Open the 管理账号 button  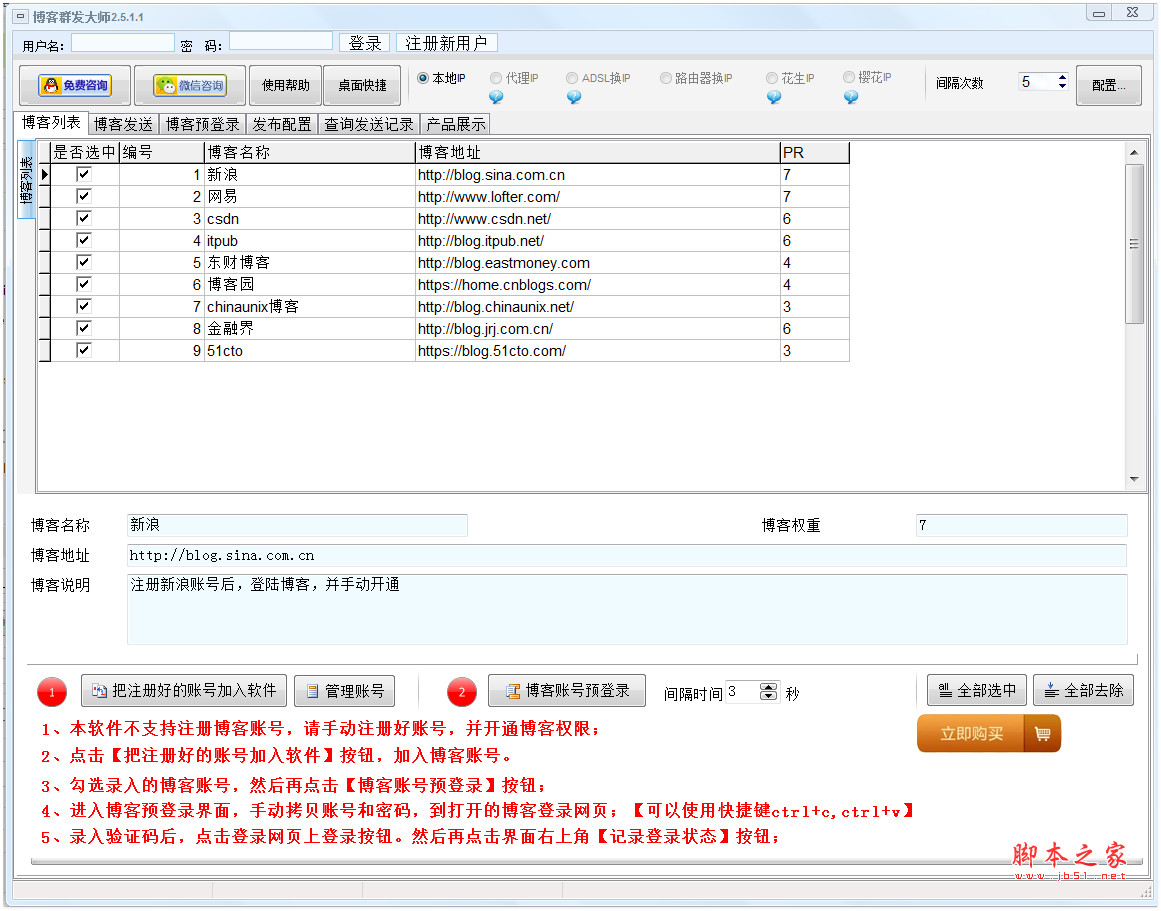tap(344, 691)
